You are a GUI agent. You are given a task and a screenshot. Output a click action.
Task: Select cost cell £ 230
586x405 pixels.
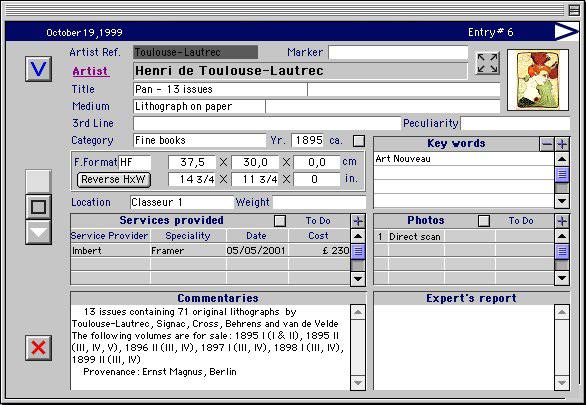click(x=319, y=251)
